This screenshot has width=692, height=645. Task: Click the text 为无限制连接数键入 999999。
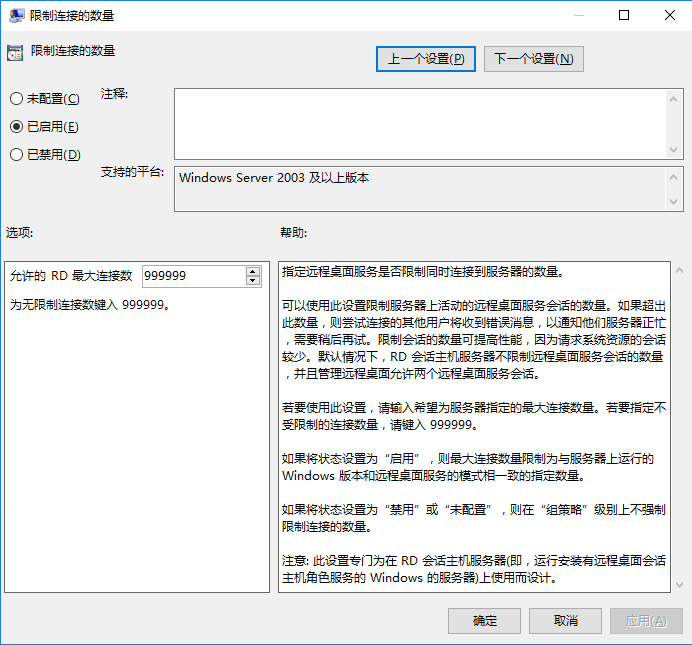[90, 304]
